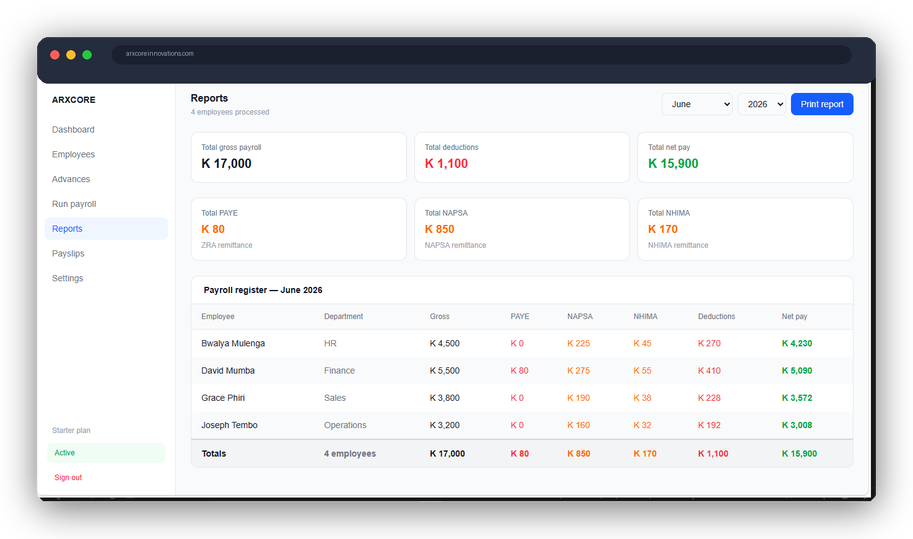Click deductions value K 410
Screen dimensions: 913x539
[x=709, y=371]
